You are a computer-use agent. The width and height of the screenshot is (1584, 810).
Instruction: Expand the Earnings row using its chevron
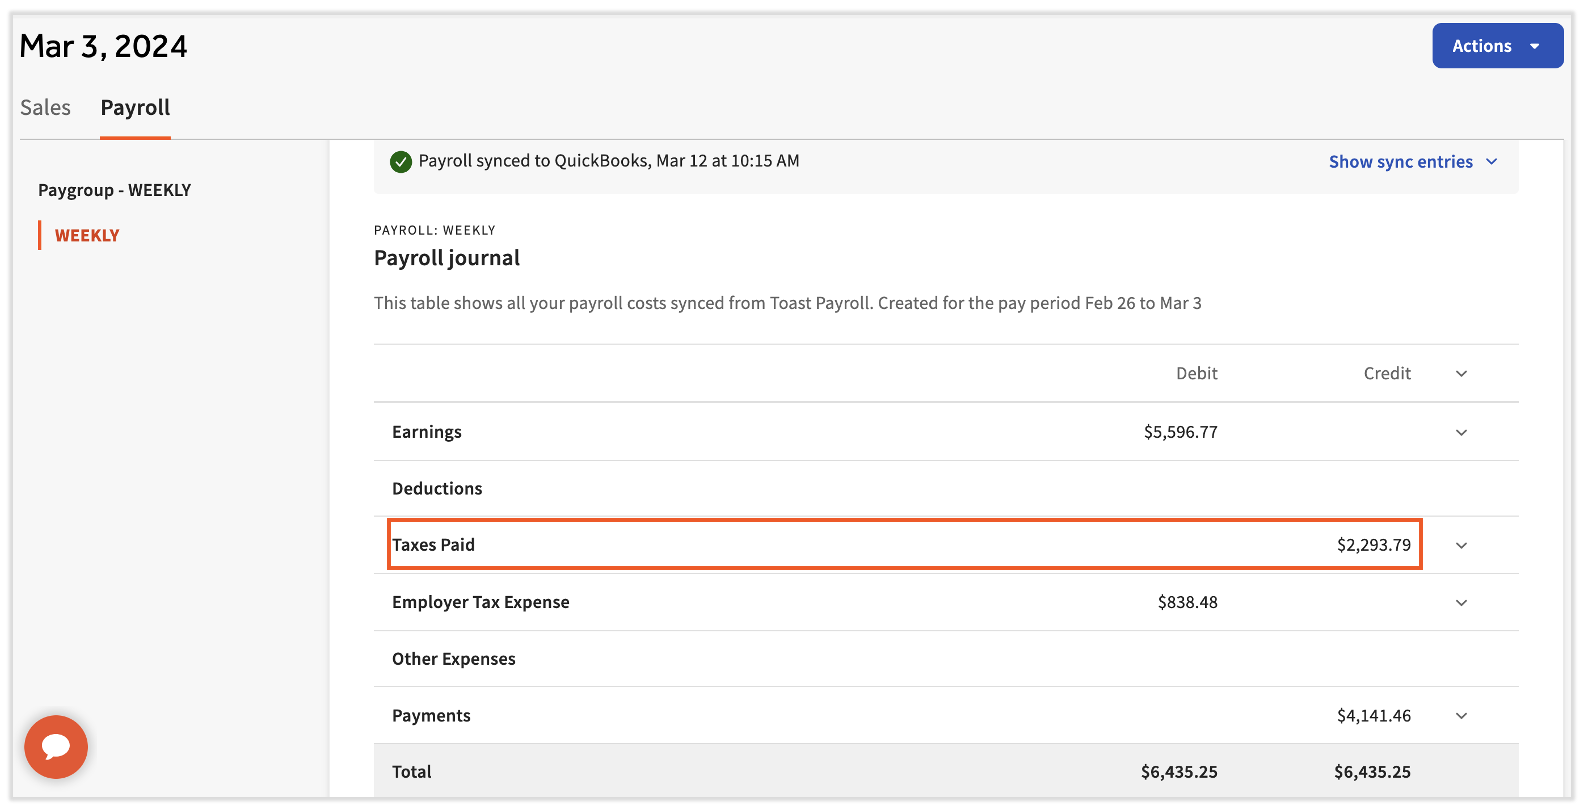click(x=1461, y=433)
